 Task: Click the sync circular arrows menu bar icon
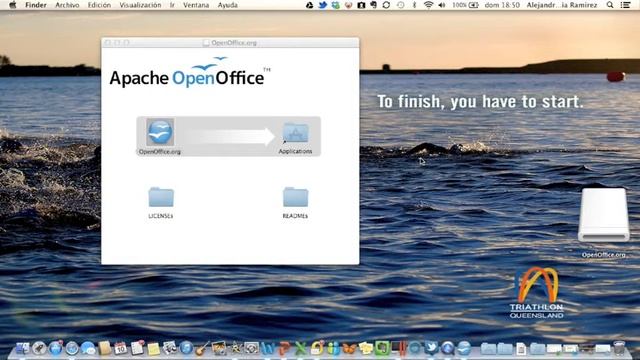386,5
